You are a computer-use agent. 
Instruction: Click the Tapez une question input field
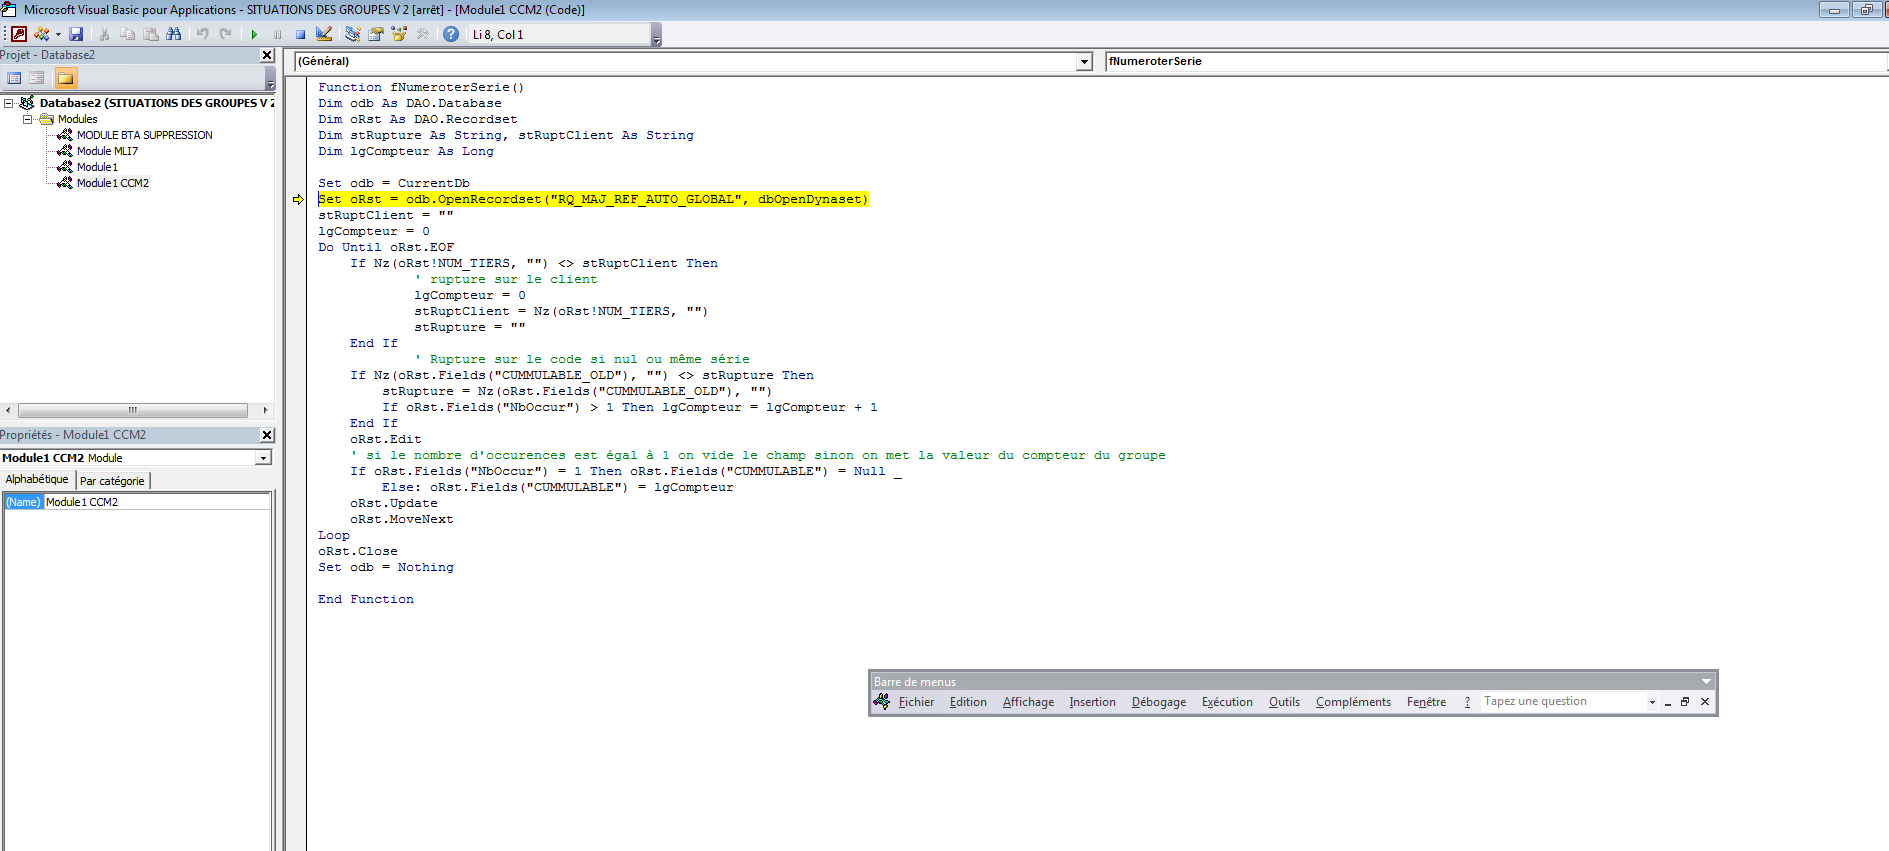(x=1562, y=702)
